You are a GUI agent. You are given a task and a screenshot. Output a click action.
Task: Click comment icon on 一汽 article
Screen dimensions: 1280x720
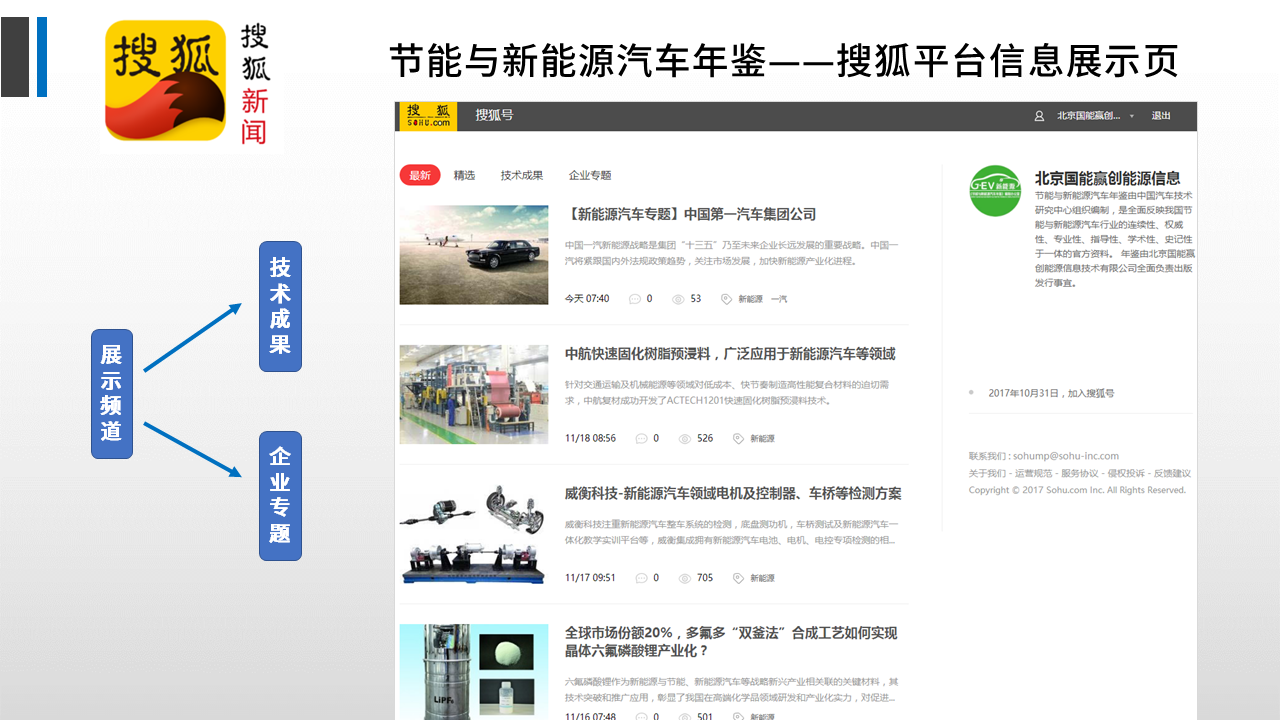[x=634, y=299]
